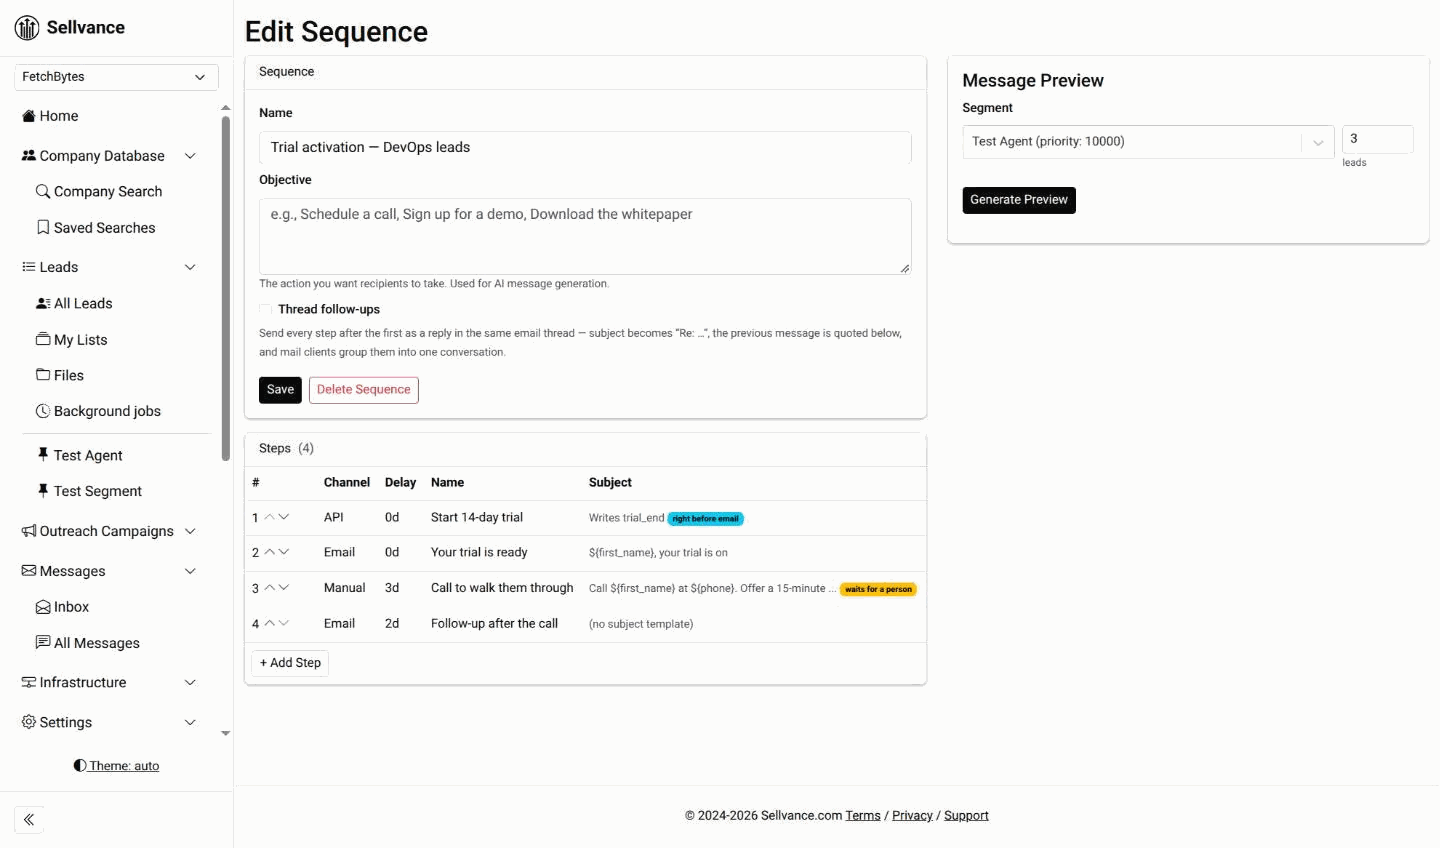Open Company Search in sidebar
The image size is (1440, 848).
pos(99,191)
